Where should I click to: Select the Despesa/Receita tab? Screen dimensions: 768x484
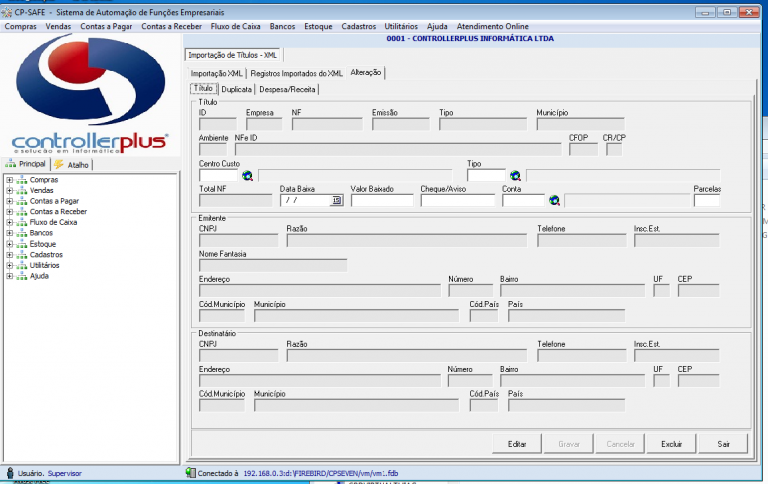pos(288,89)
